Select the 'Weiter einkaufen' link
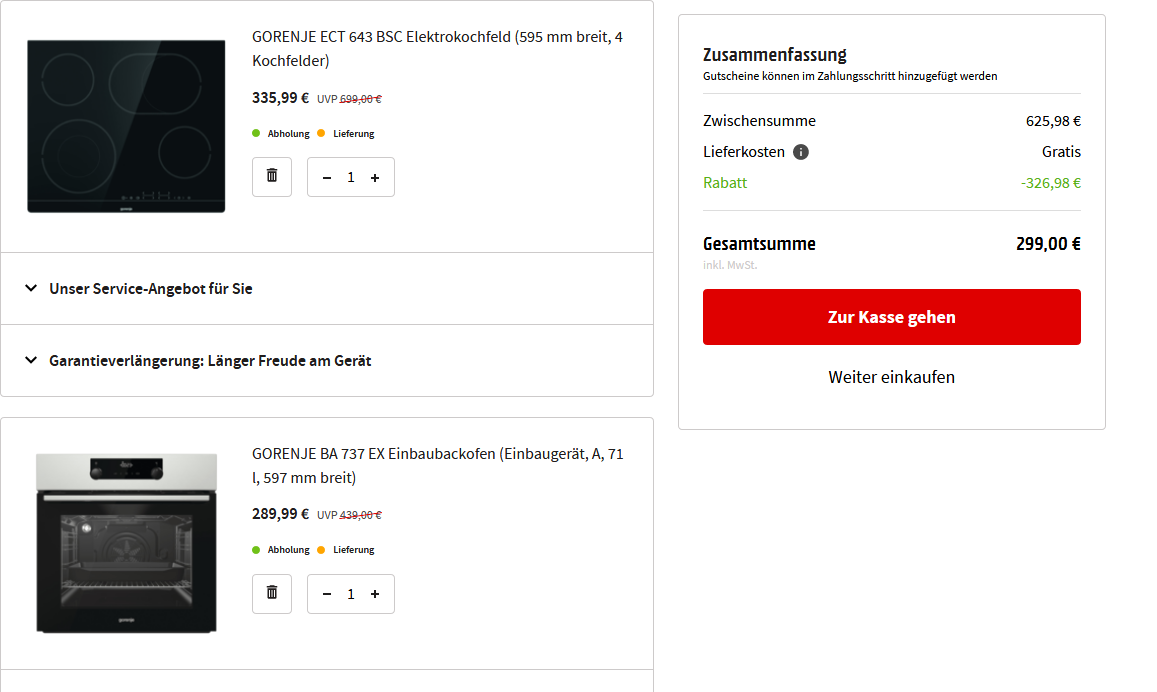The height and width of the screenshot is (692, 1157). coord(891,377)
